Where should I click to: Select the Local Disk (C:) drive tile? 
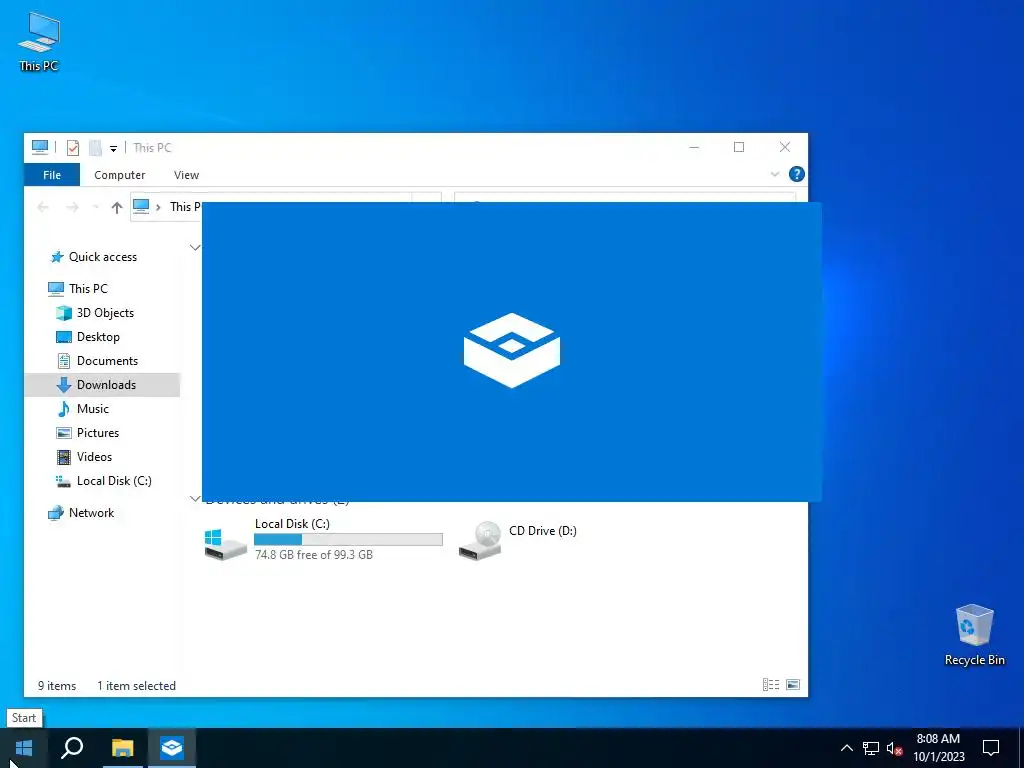click(323, 539)
